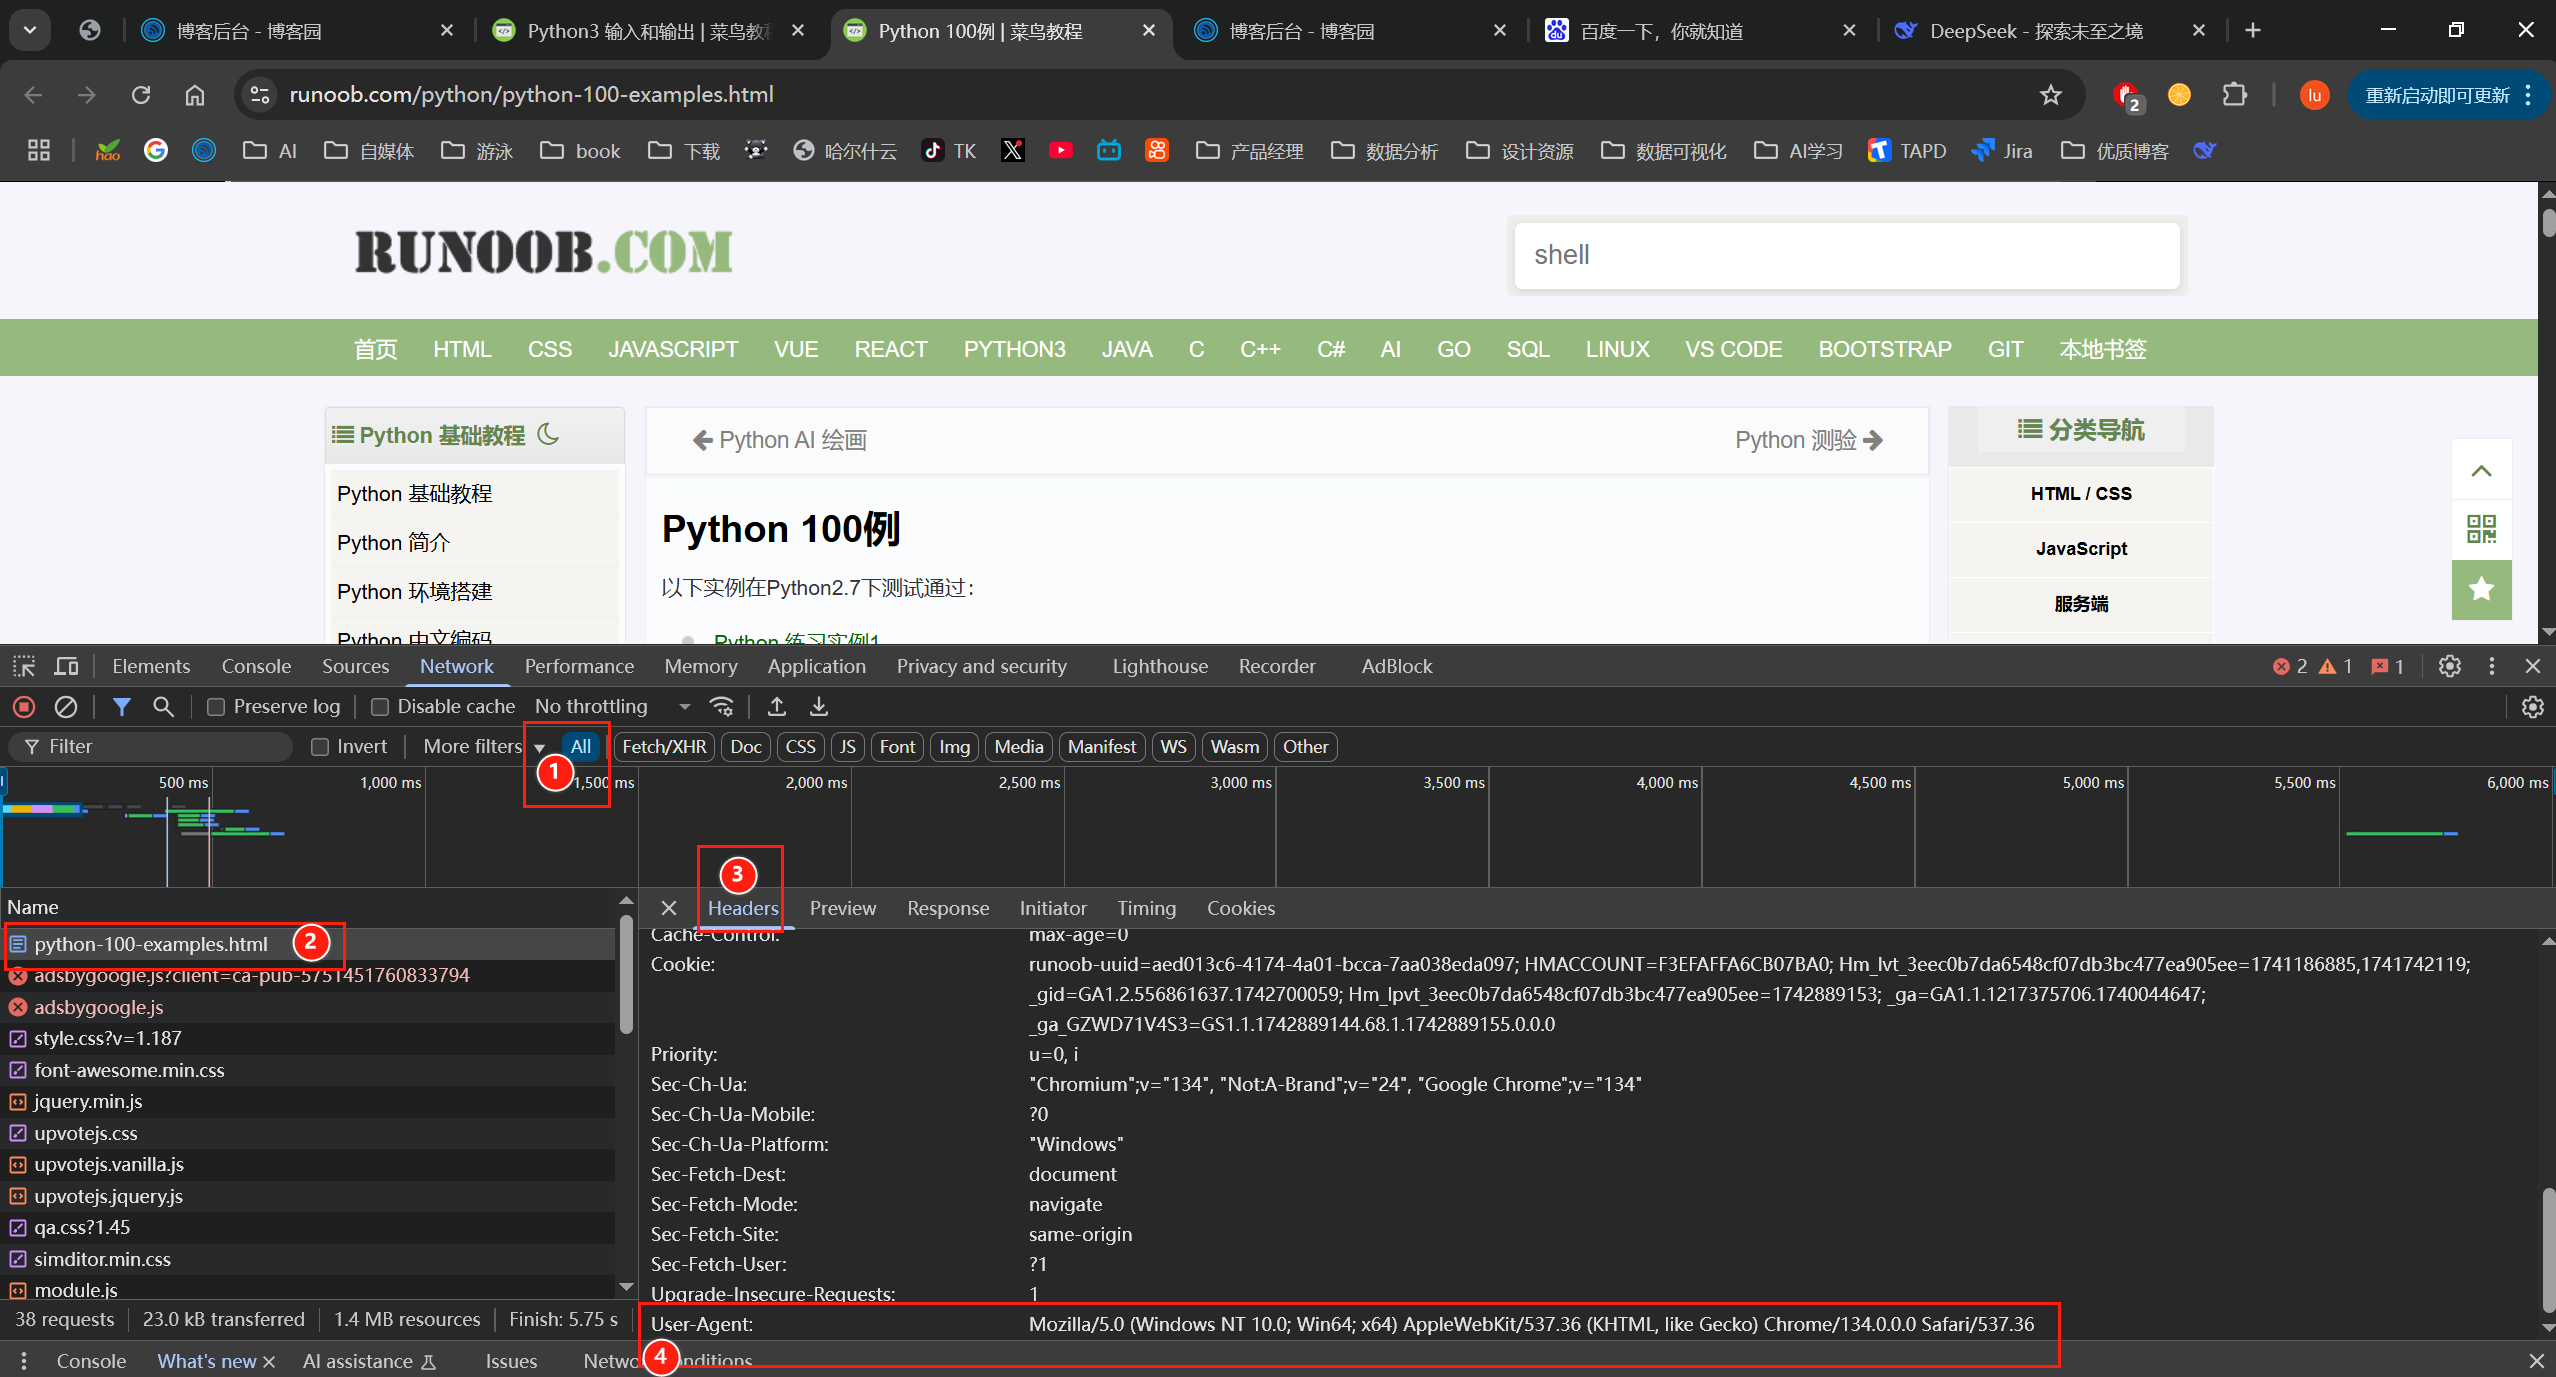
Task: Switch to the Response tab
Action: click(x=947, y=908)
